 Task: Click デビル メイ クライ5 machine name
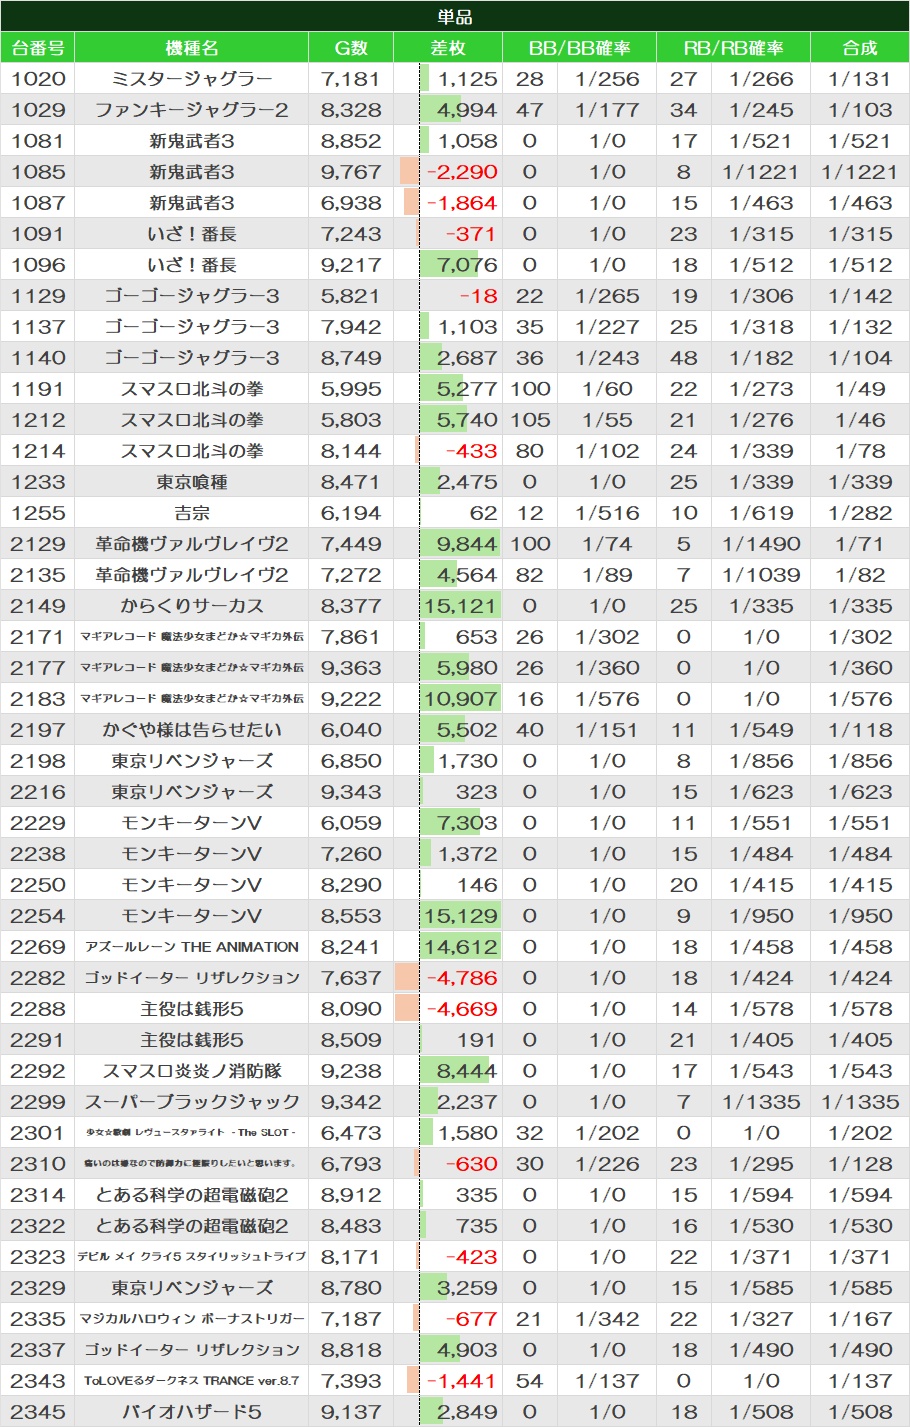pyautogui.click(x=191, y=1257)
